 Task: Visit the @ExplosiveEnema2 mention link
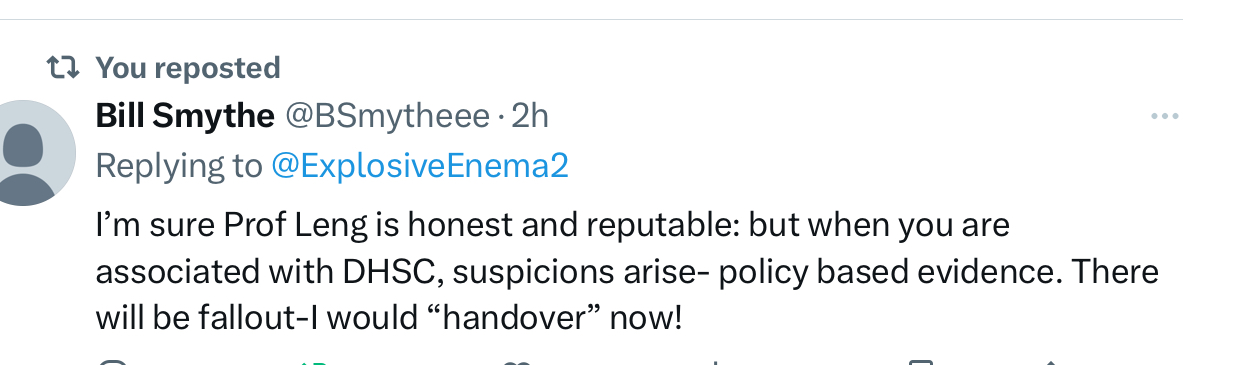(420, 165)
